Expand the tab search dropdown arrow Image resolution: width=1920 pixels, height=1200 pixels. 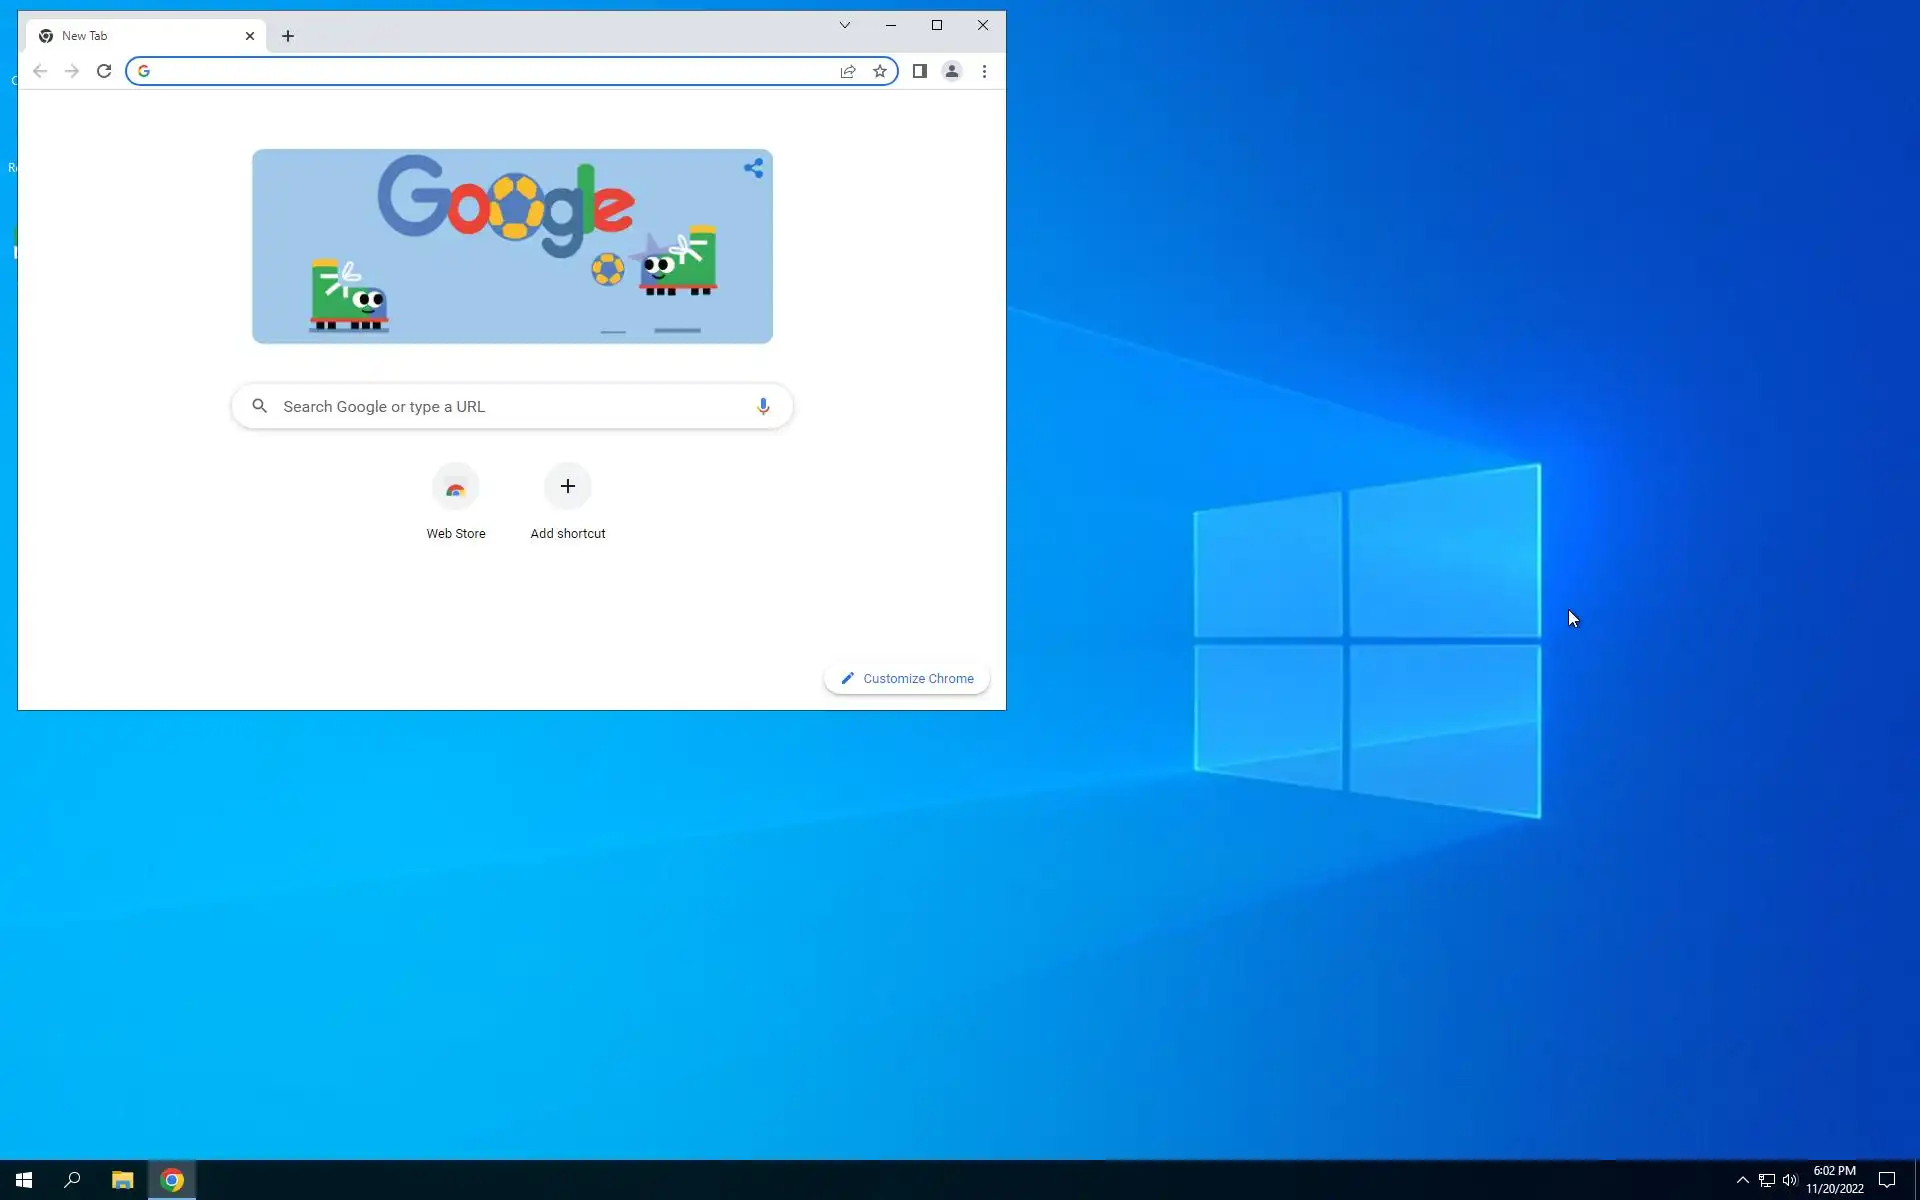point(844,25)
